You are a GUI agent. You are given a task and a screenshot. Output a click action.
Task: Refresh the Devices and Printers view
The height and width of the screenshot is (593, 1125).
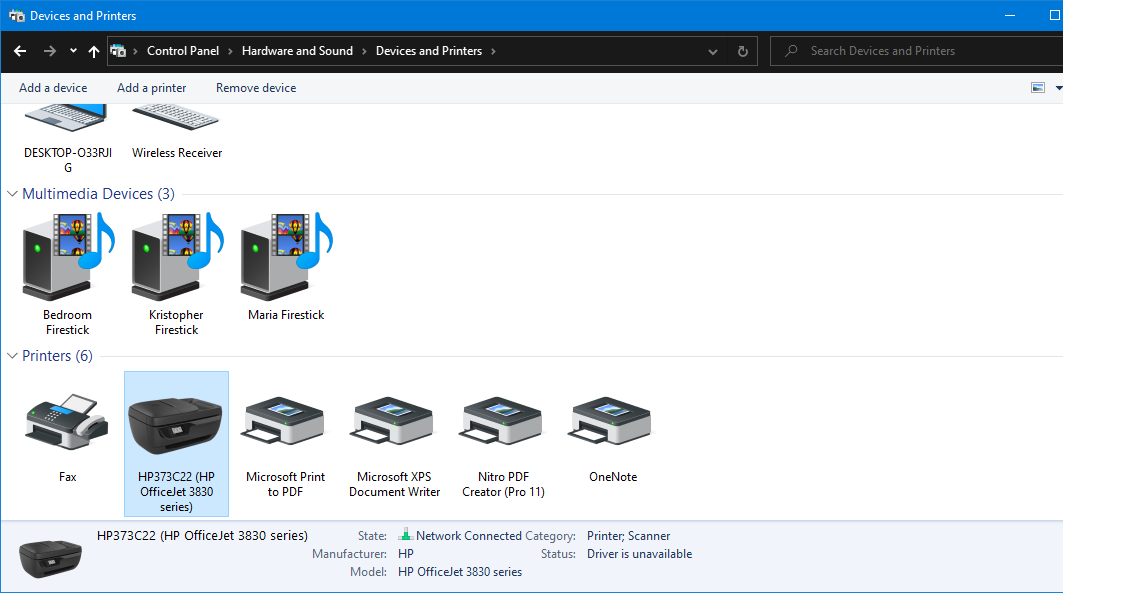click(x=743, y=51)
